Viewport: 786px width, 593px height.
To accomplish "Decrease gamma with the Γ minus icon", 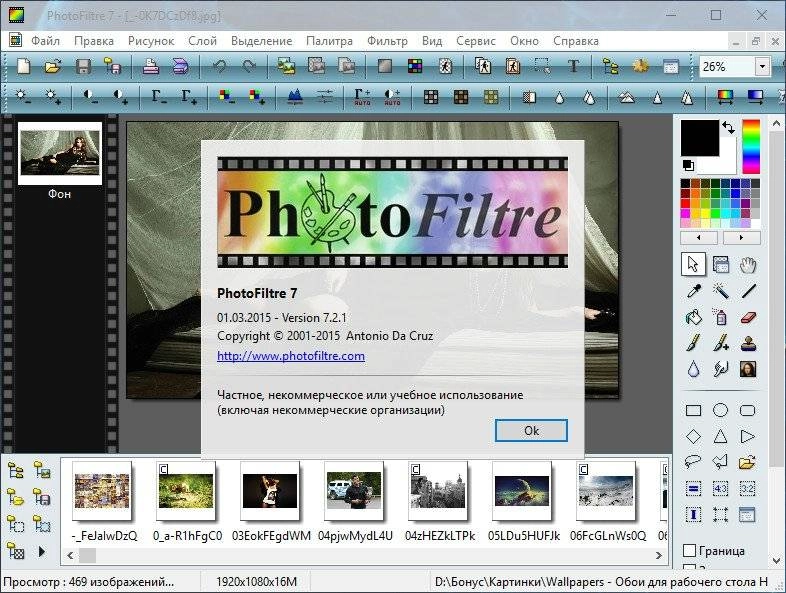I will pyautogui.click(x=159, y=96).
